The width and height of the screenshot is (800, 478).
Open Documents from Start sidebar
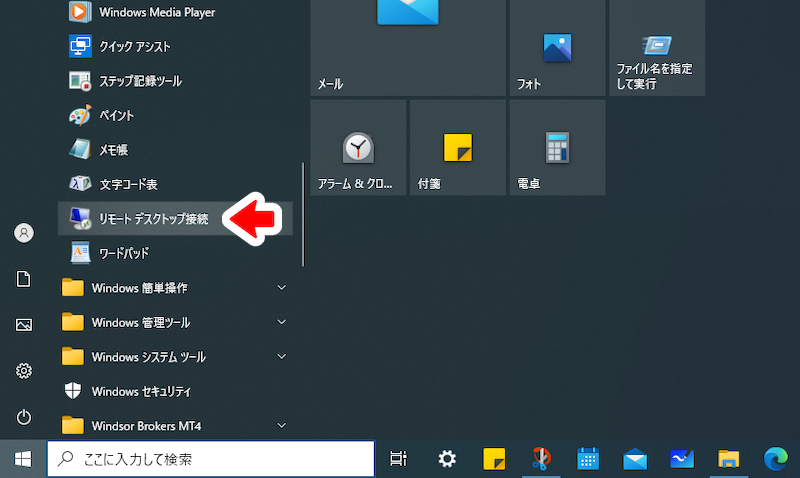[23, 279]
